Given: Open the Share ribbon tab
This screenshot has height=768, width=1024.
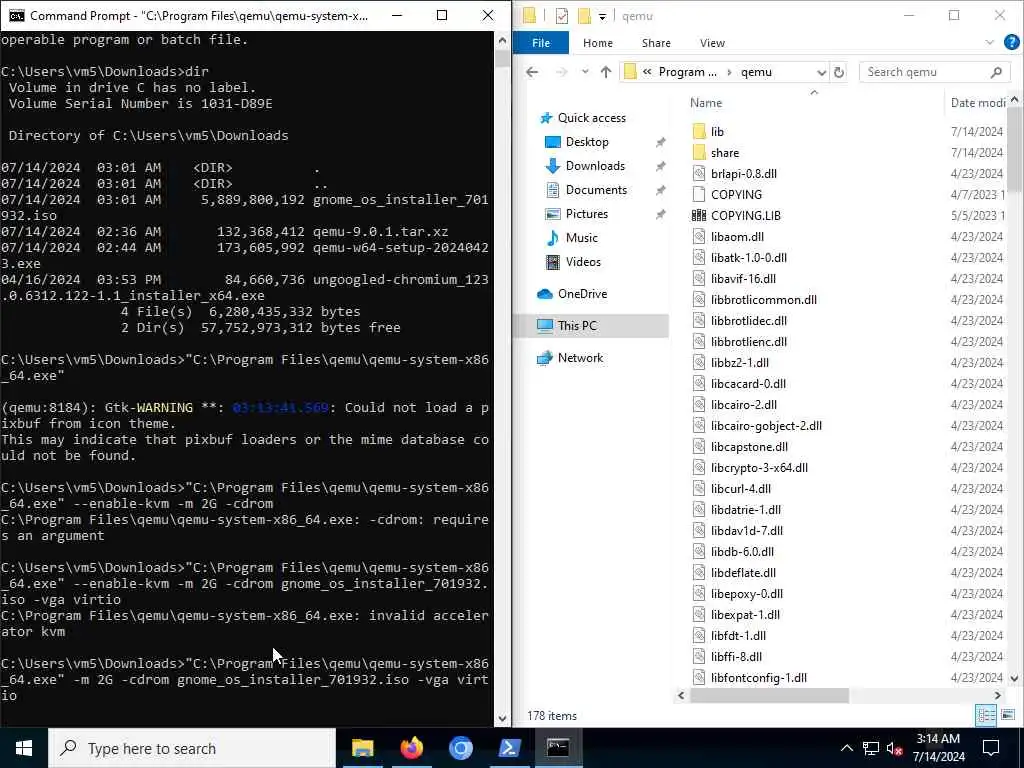Looking at the screenshot, I should coord(656,42).
